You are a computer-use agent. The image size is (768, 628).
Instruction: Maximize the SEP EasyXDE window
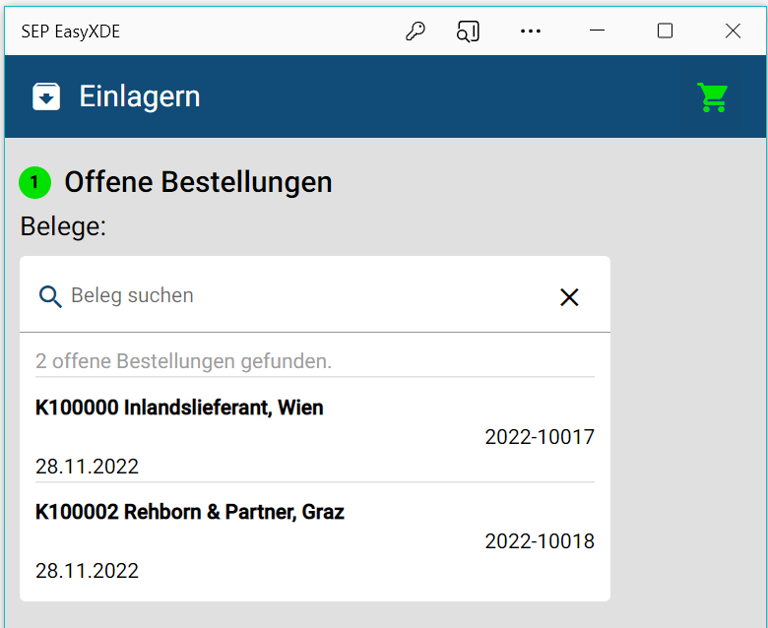(x=665, y=31)
